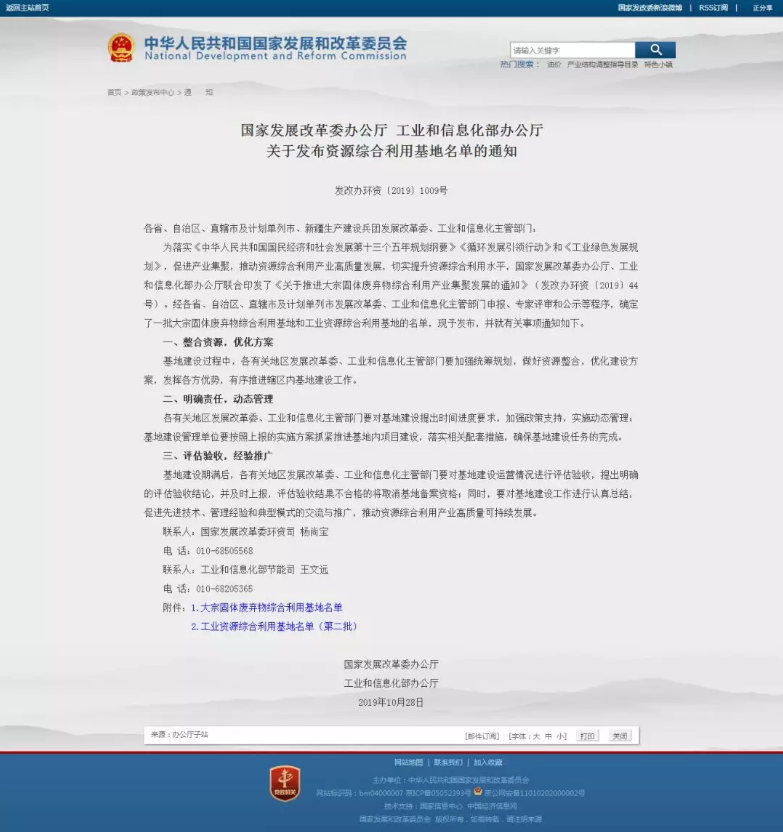Click the red 党政机关 shield badge
The image size is (783, 832).
285,783
